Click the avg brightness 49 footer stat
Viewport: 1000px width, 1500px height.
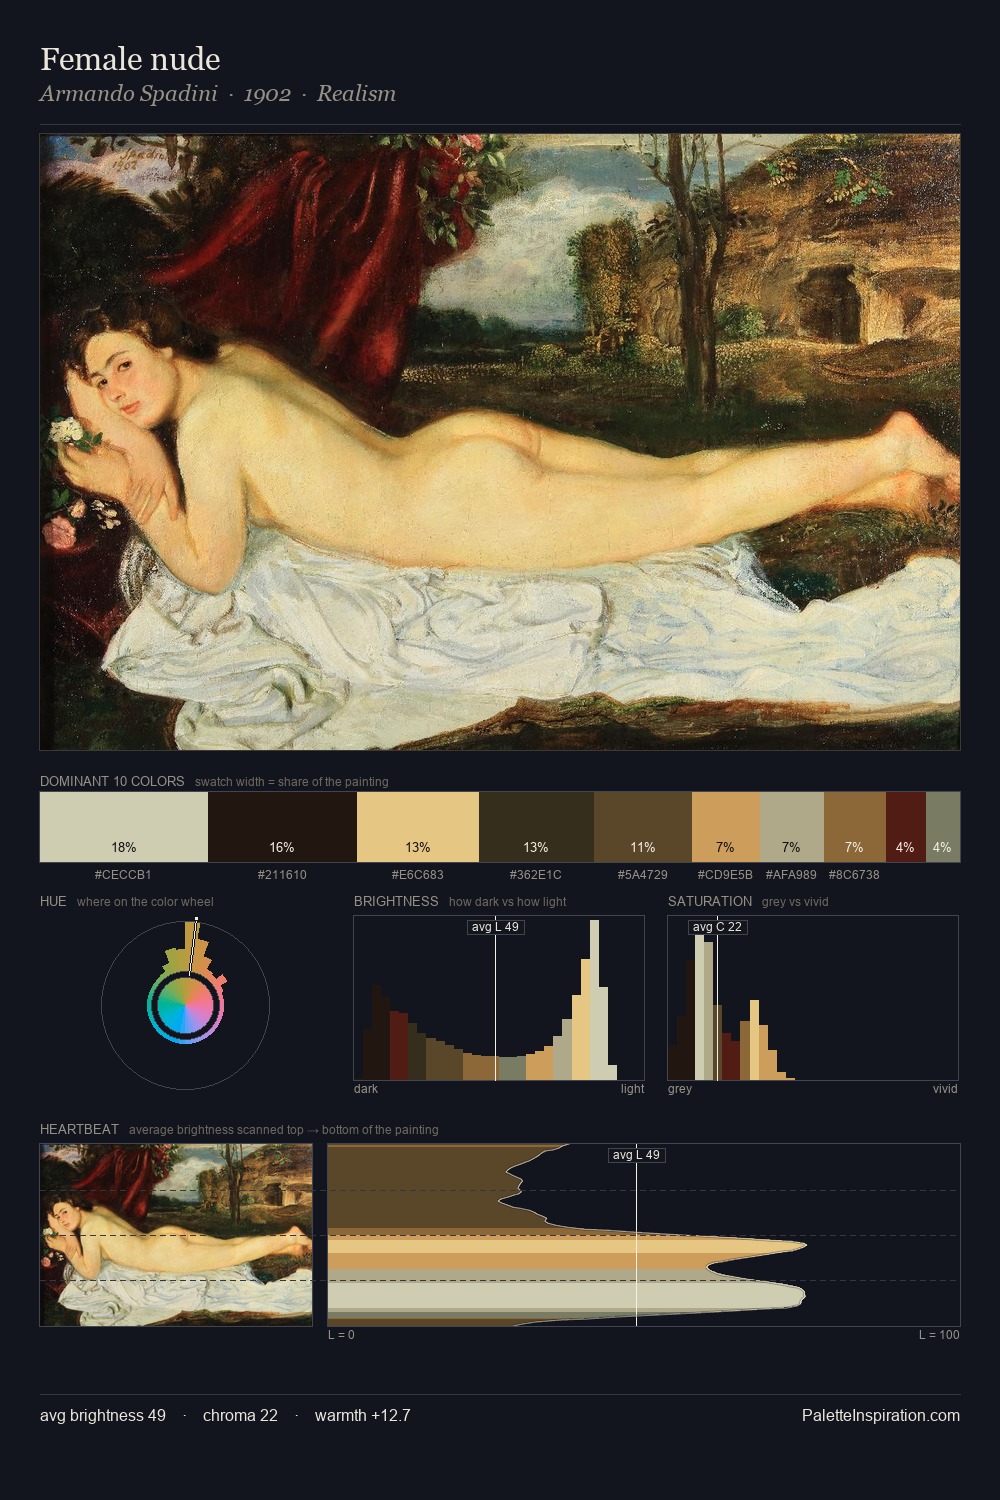click(x=103, y=1415)
